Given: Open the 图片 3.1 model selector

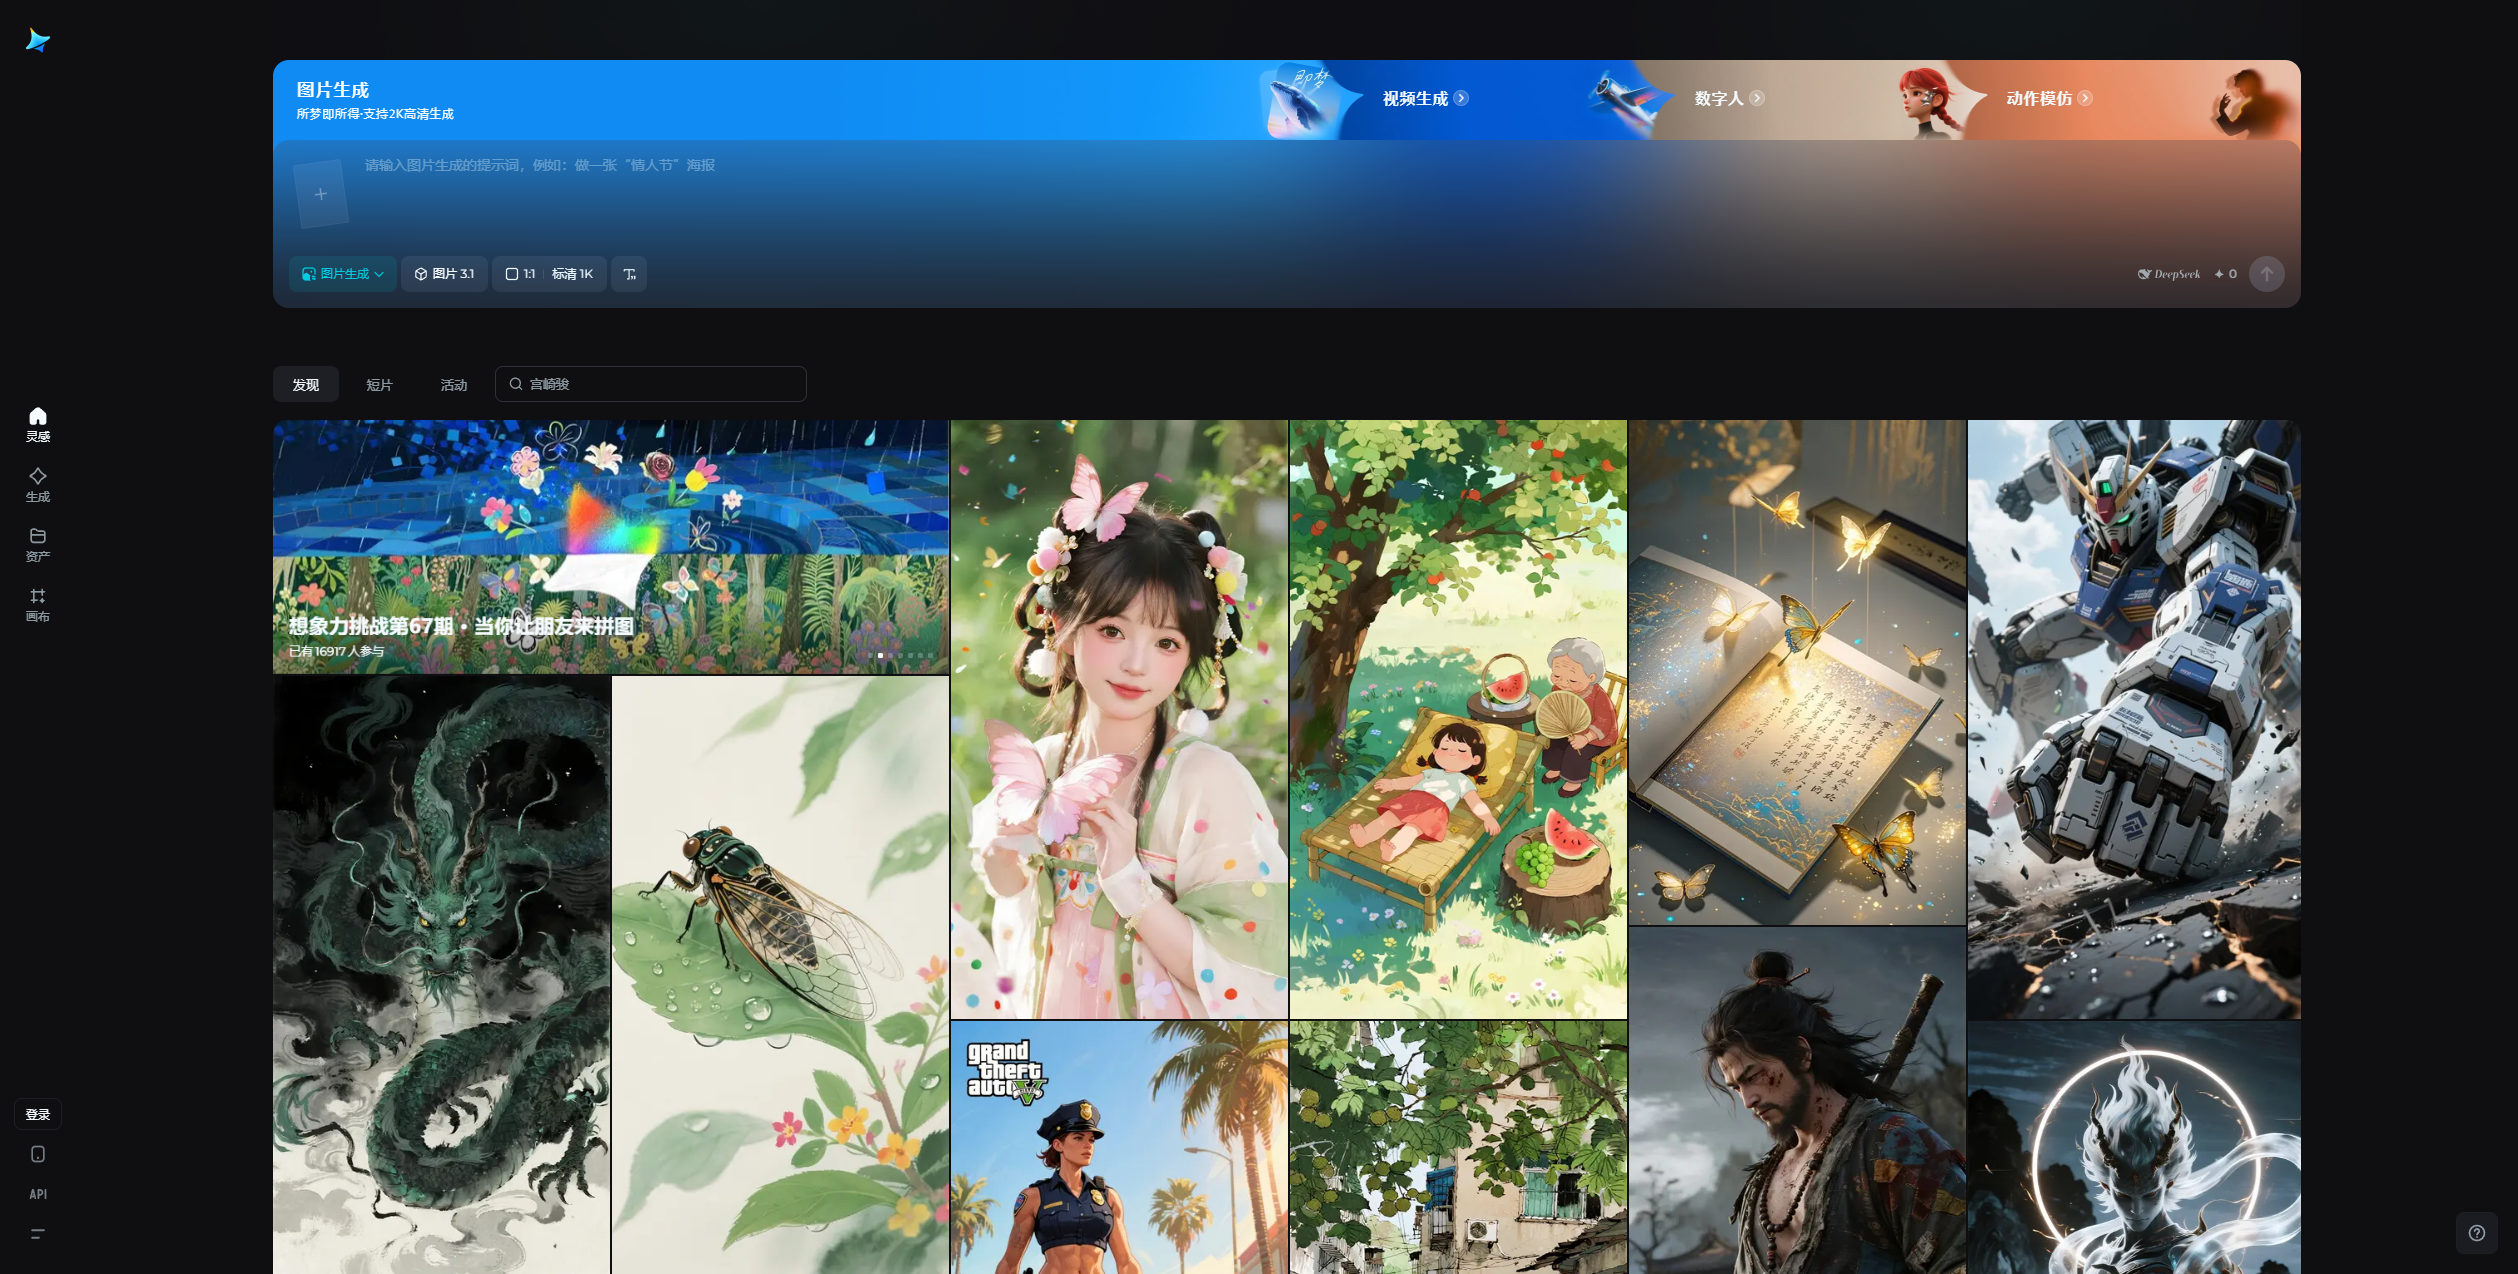Looking at the screenshot, I should (444, 274).
